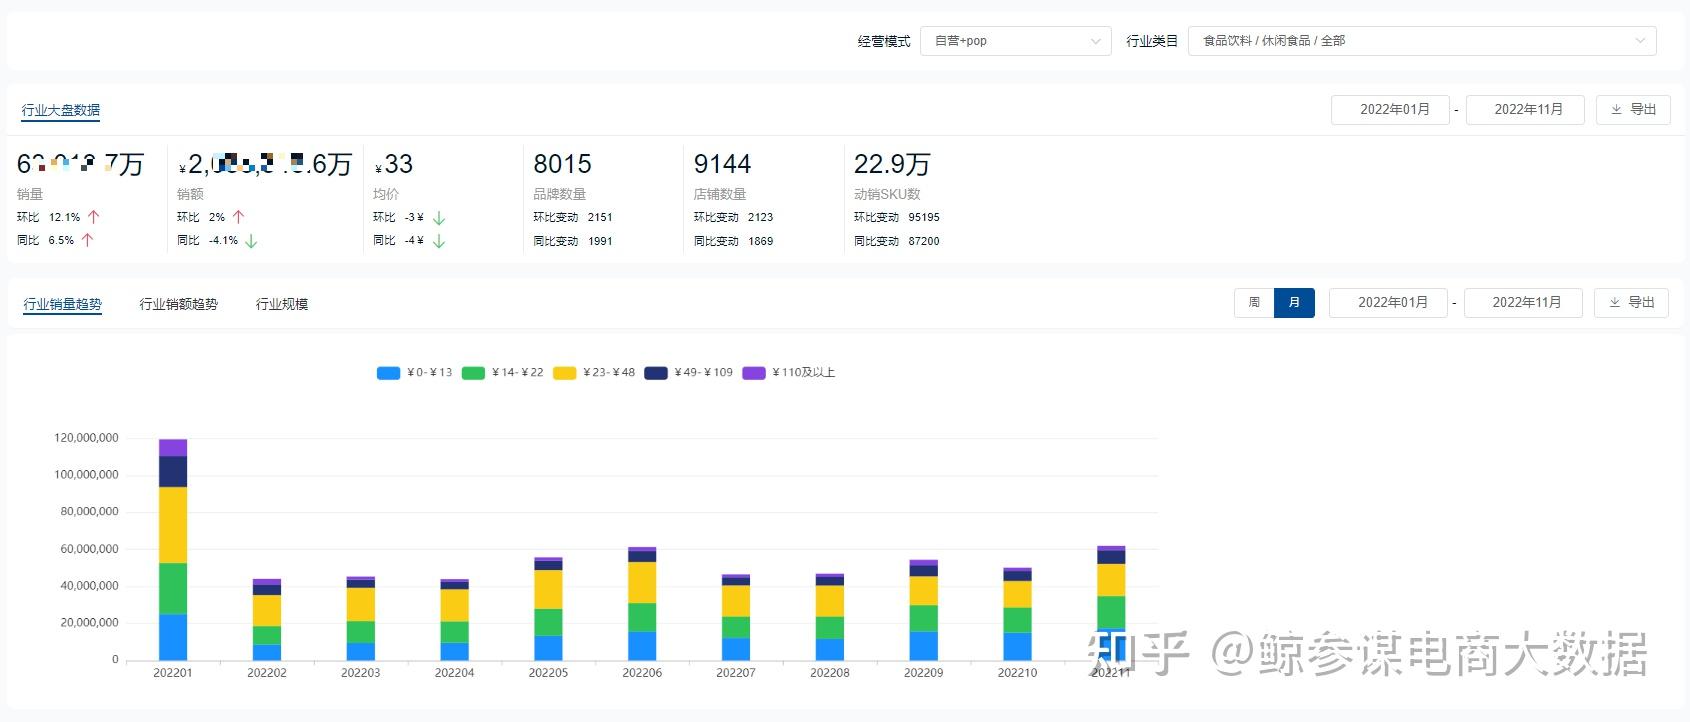Screen dimensions: 1690x722
Task: Toggle the ¥14-¥22 green legend swatch
Action: pyautogui.click(x=473, y=373)
